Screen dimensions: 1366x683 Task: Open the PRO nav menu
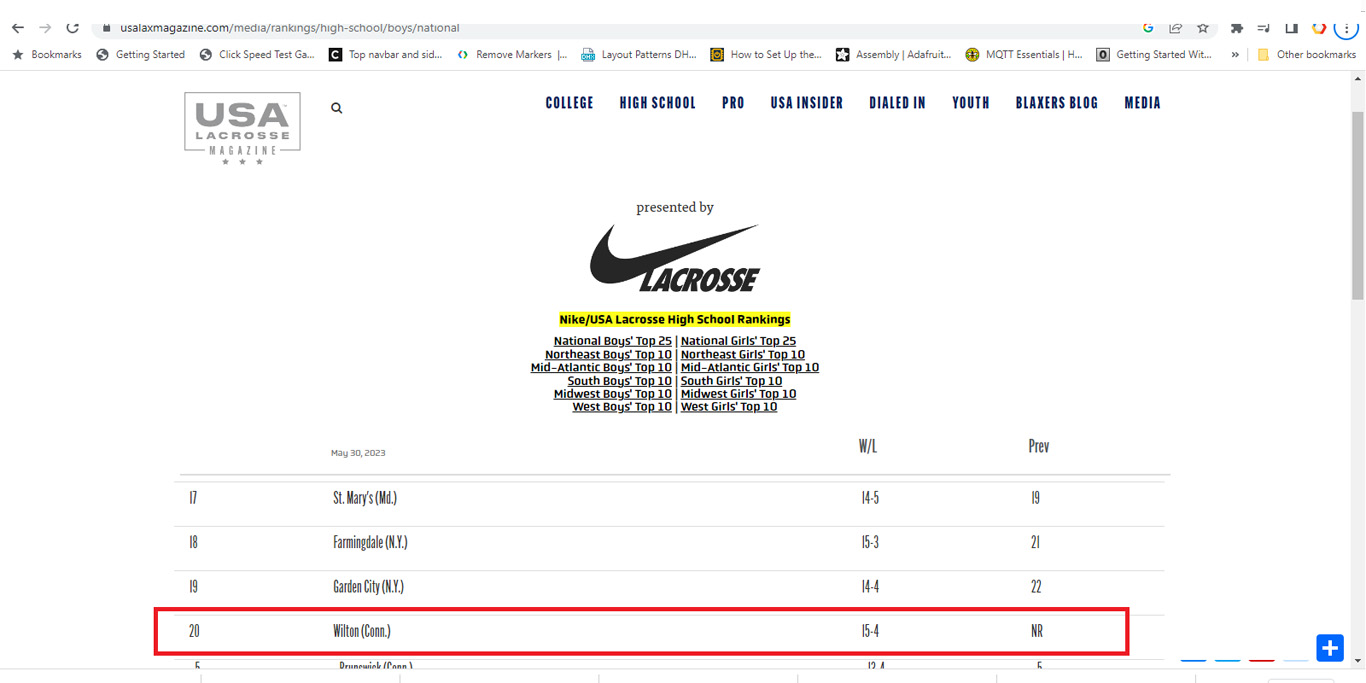[733, 103]
